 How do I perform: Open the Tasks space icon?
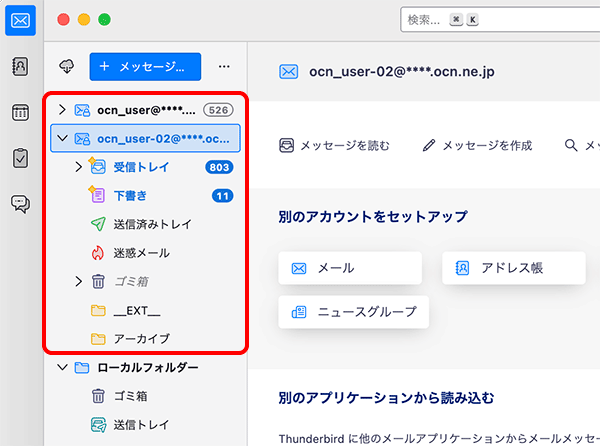click(20, 158)
